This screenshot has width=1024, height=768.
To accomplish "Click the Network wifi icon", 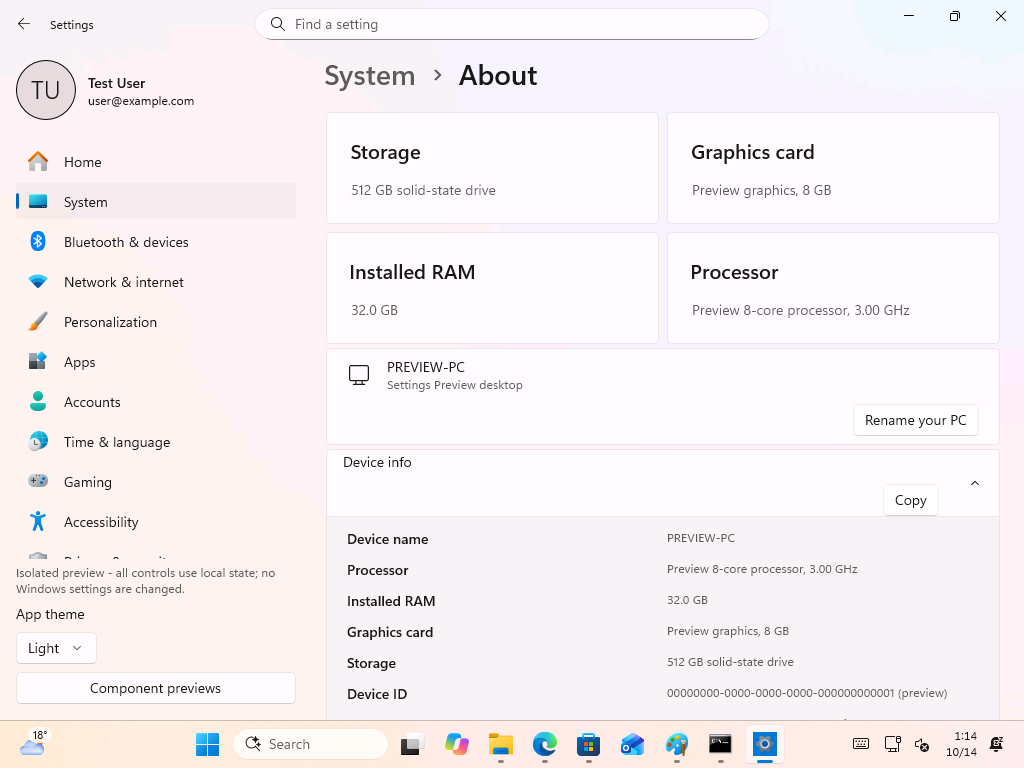I will tap(38, 282).
